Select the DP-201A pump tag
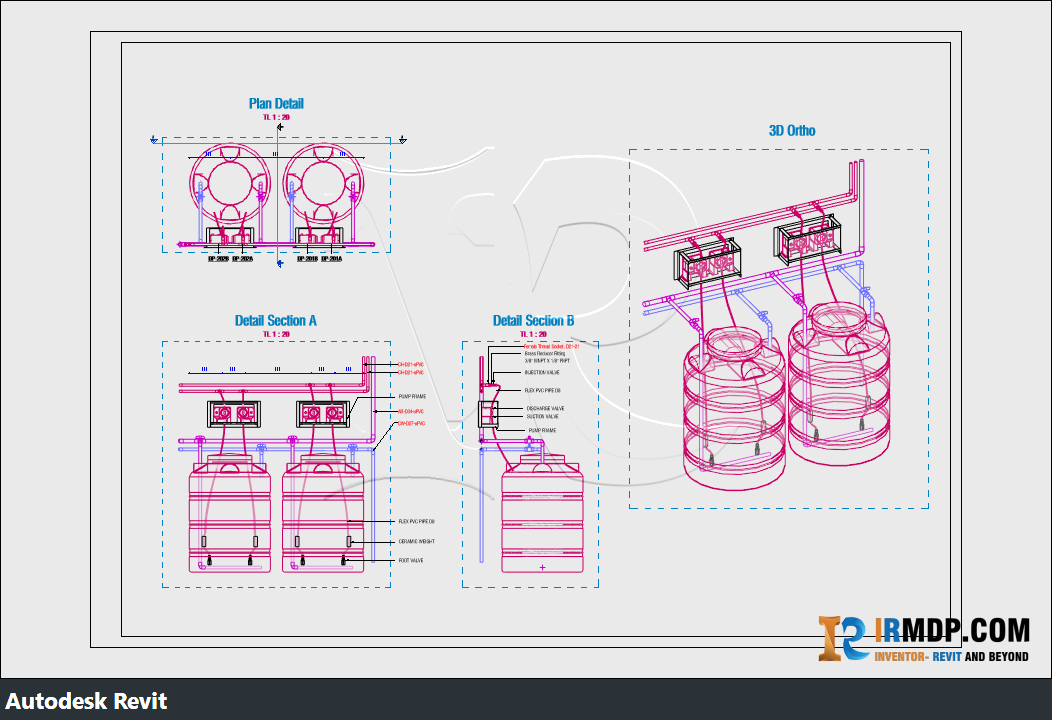This screenshot has height=720, width=1052. coord(331,259)
